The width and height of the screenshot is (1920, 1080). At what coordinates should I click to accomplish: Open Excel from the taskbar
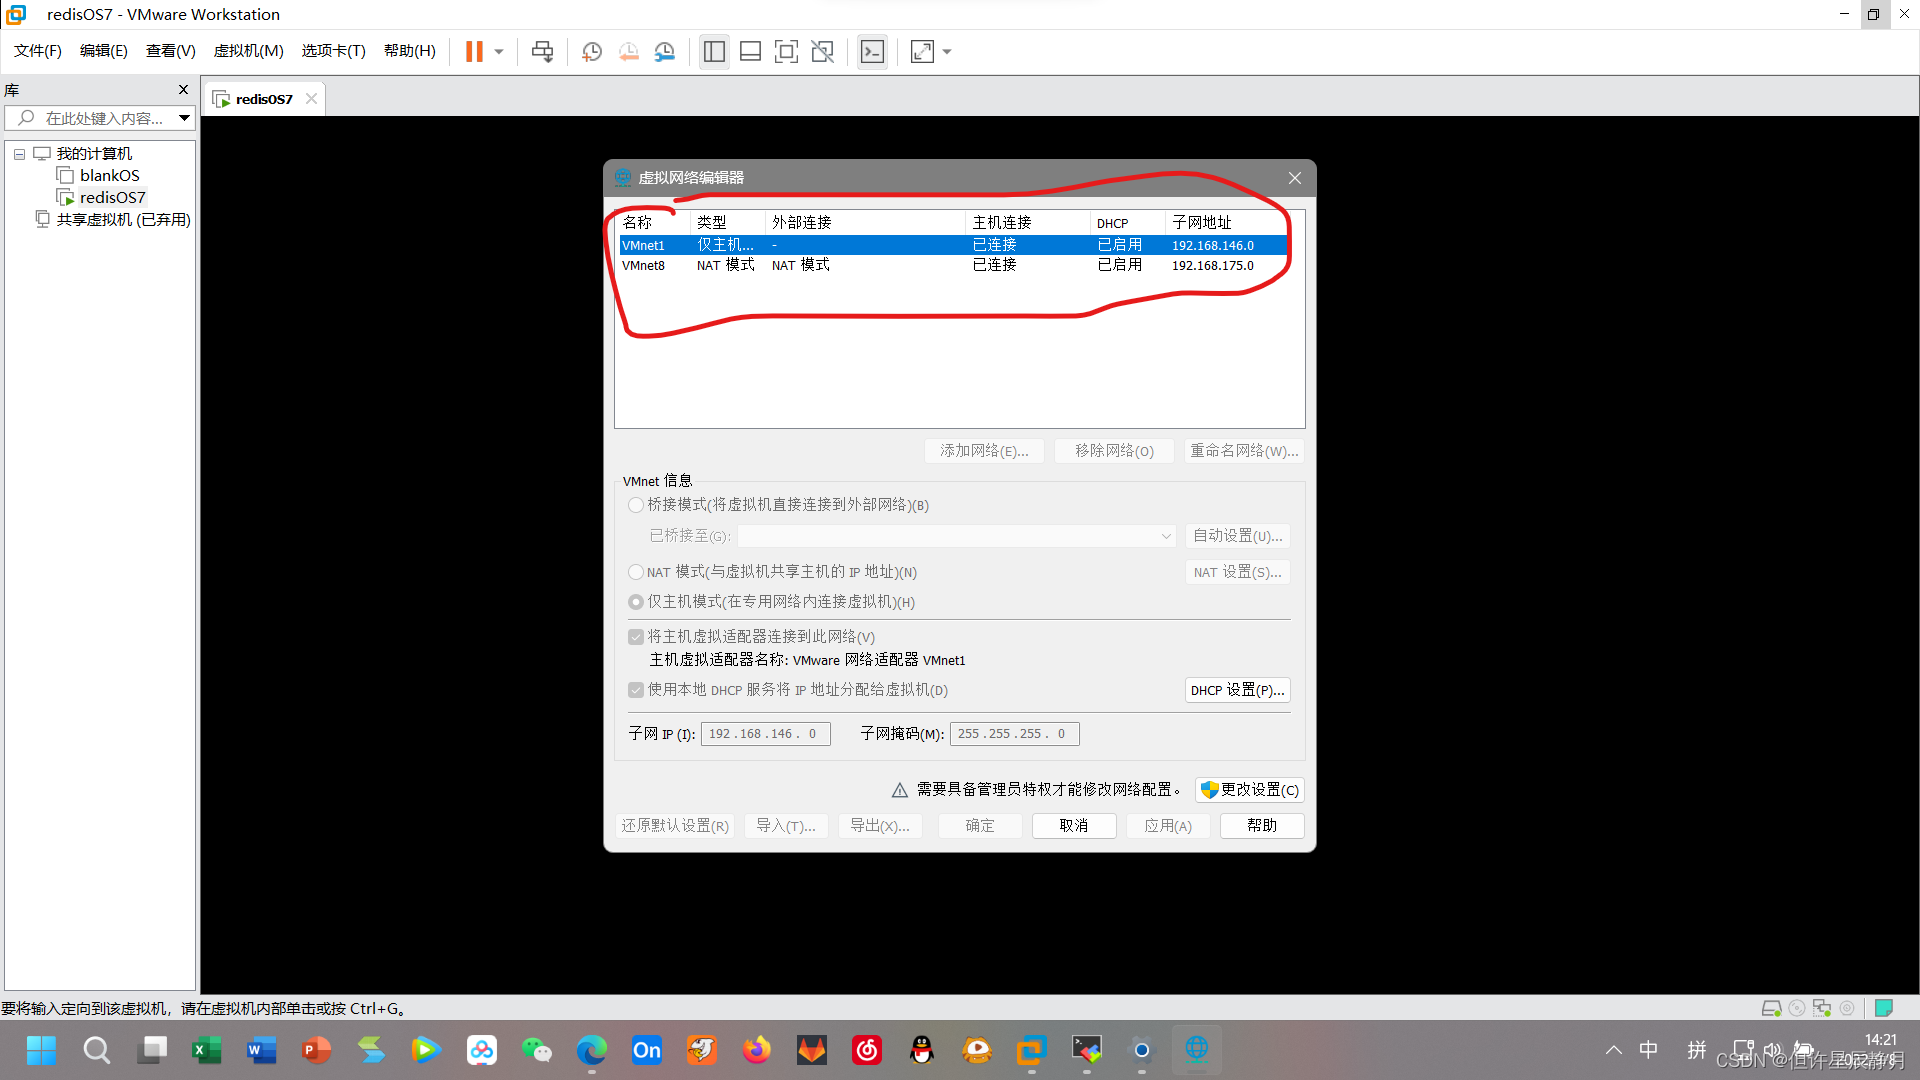click(206, 1050)
